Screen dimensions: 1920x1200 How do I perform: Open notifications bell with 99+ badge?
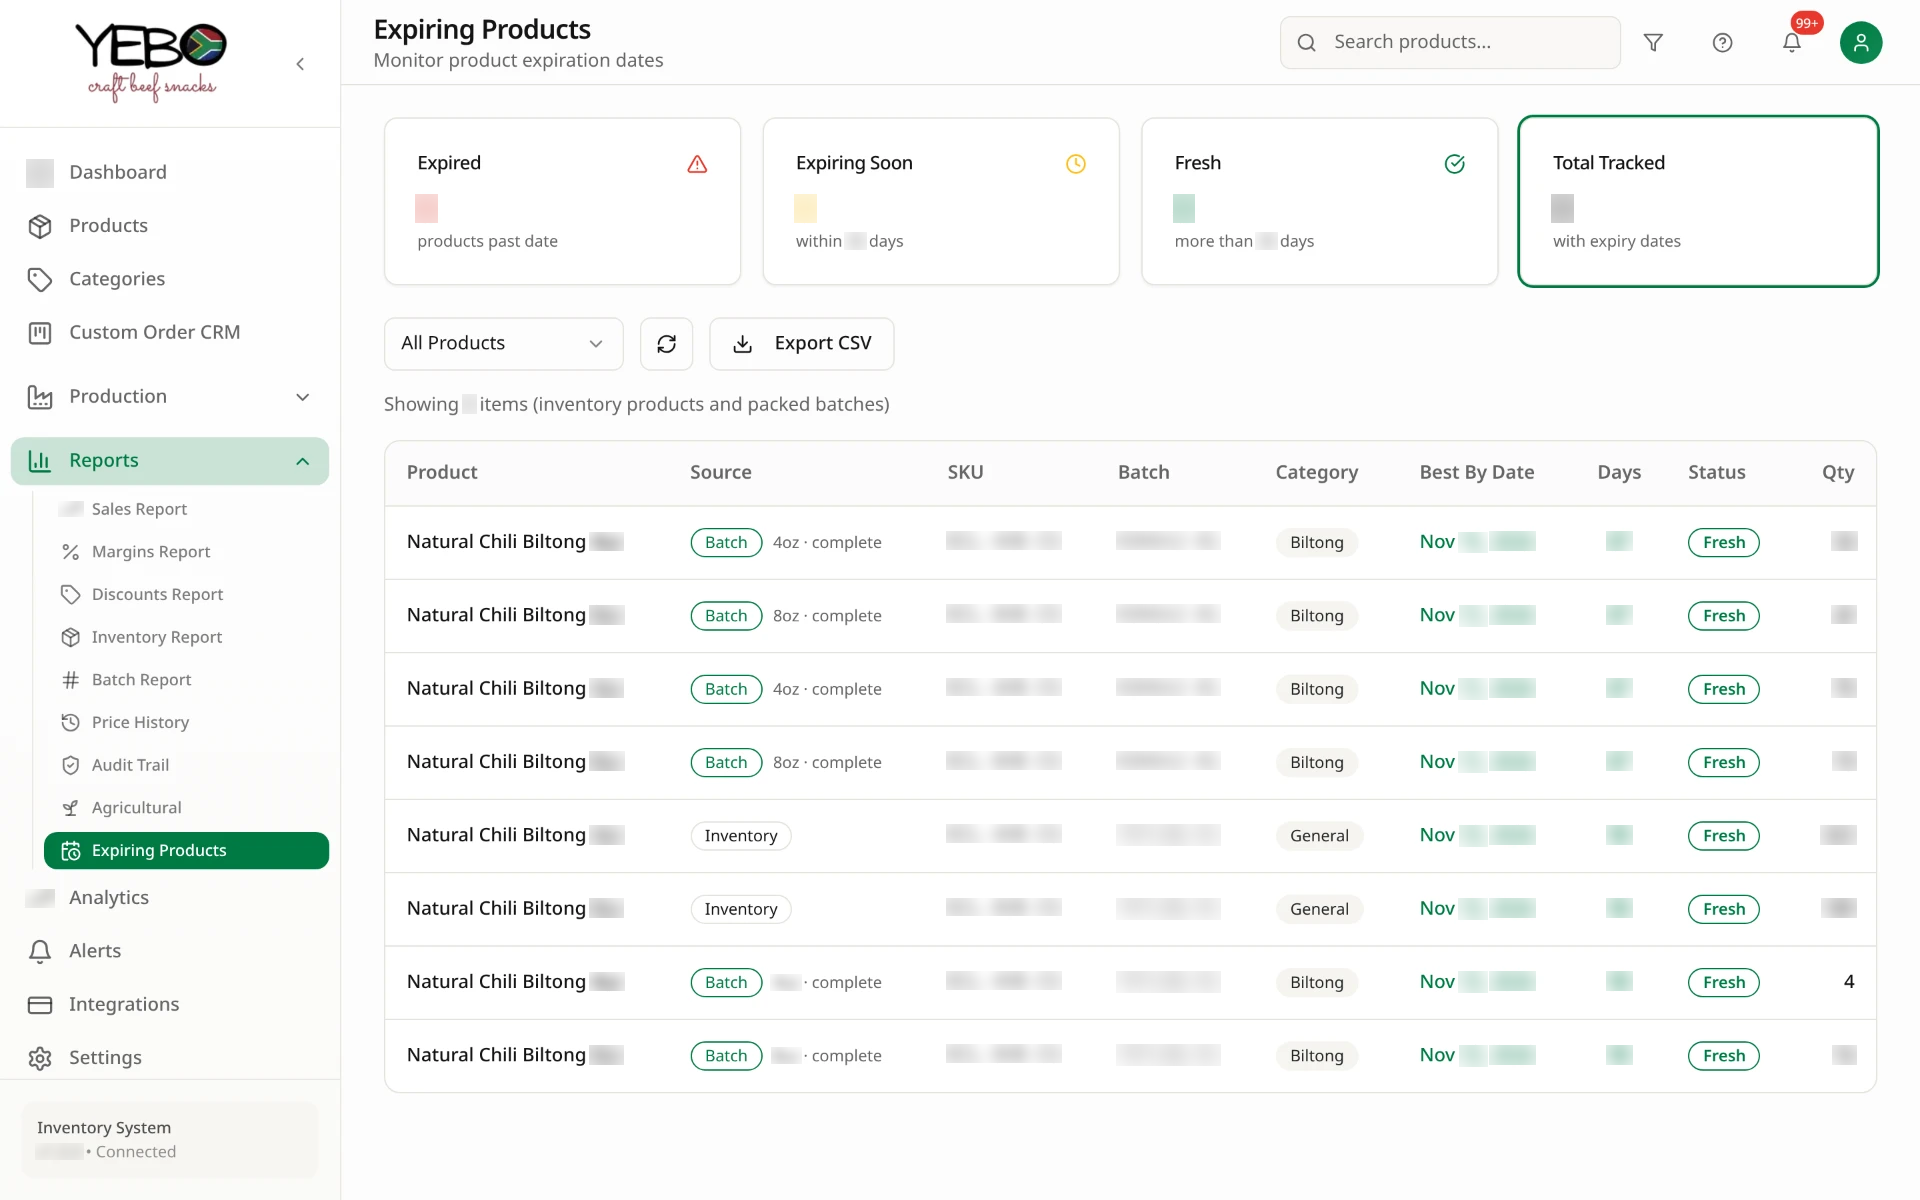click(x=1792, y=42)
